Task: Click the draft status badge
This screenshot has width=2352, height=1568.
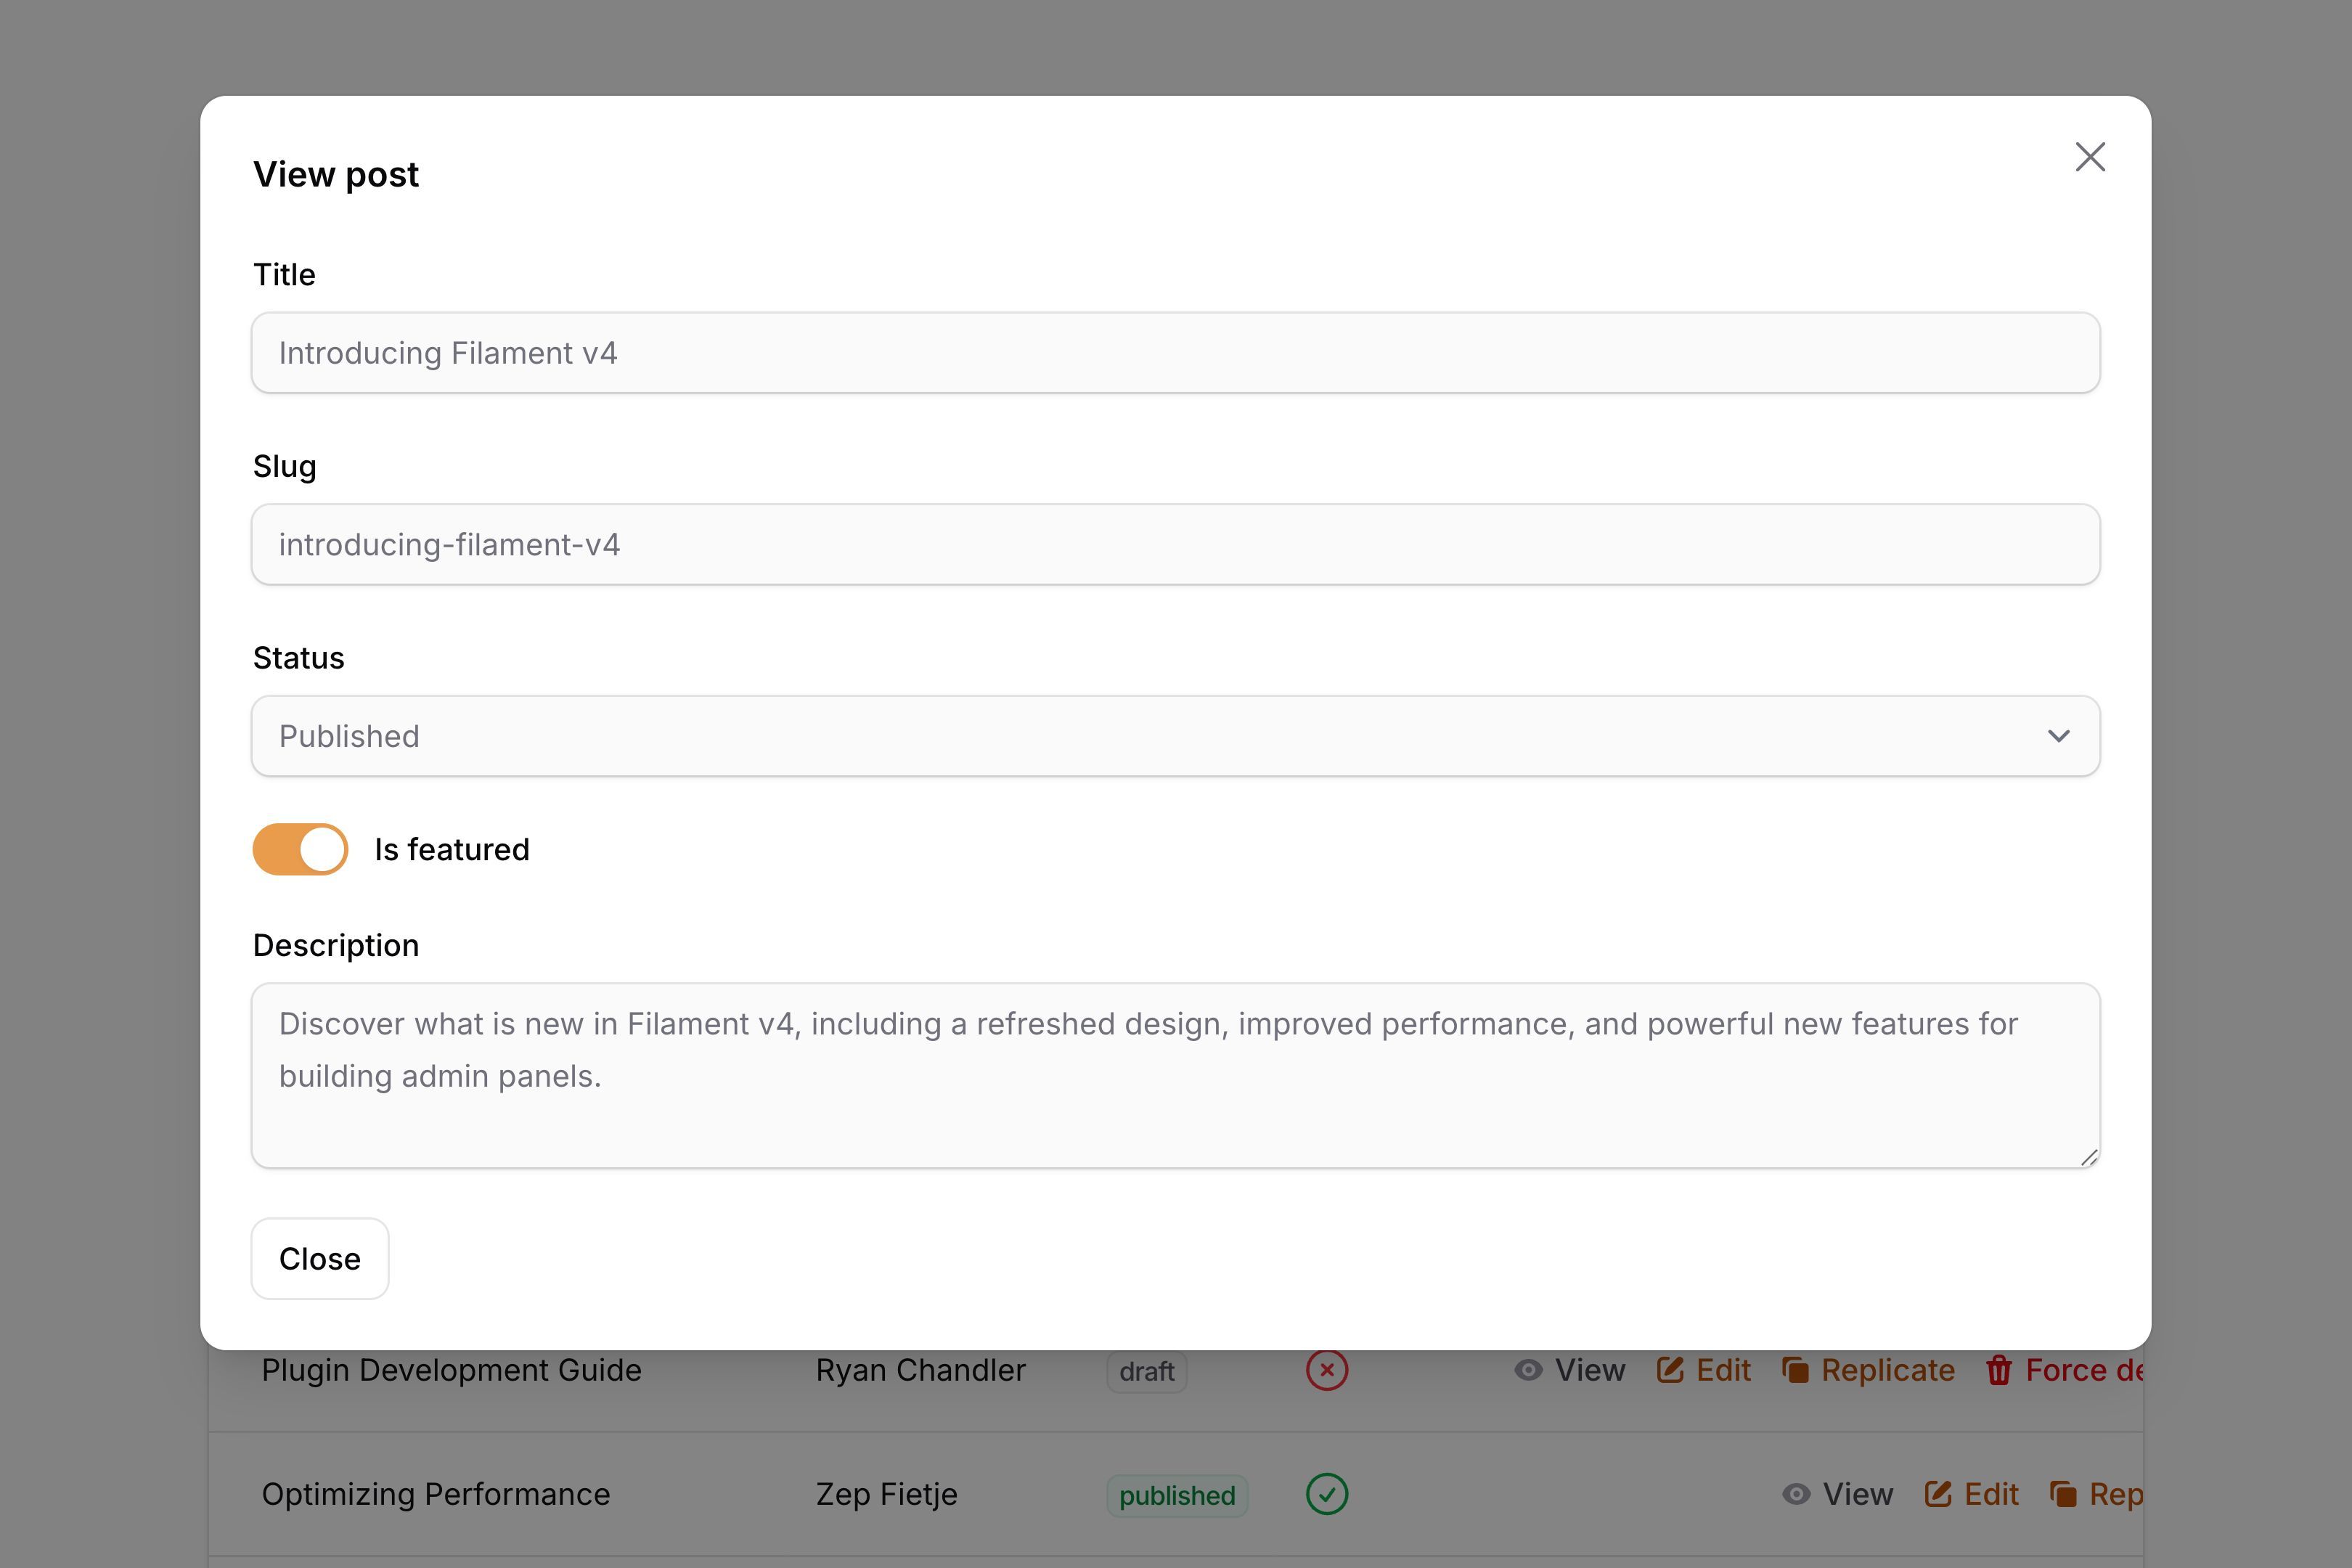Action: 1147,1371
